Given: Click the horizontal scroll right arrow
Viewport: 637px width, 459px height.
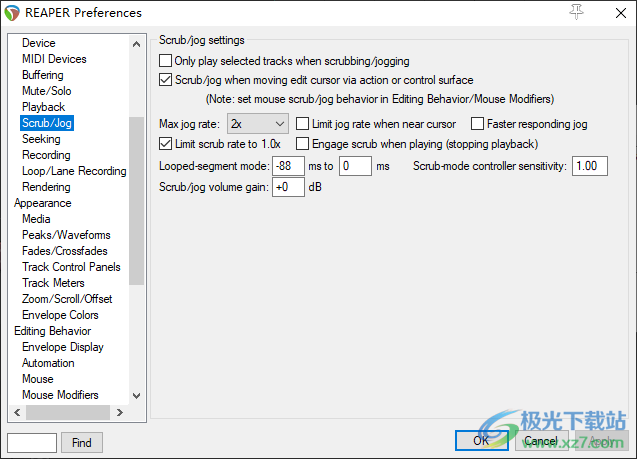Looking at the screenshot, I should 119,411.
